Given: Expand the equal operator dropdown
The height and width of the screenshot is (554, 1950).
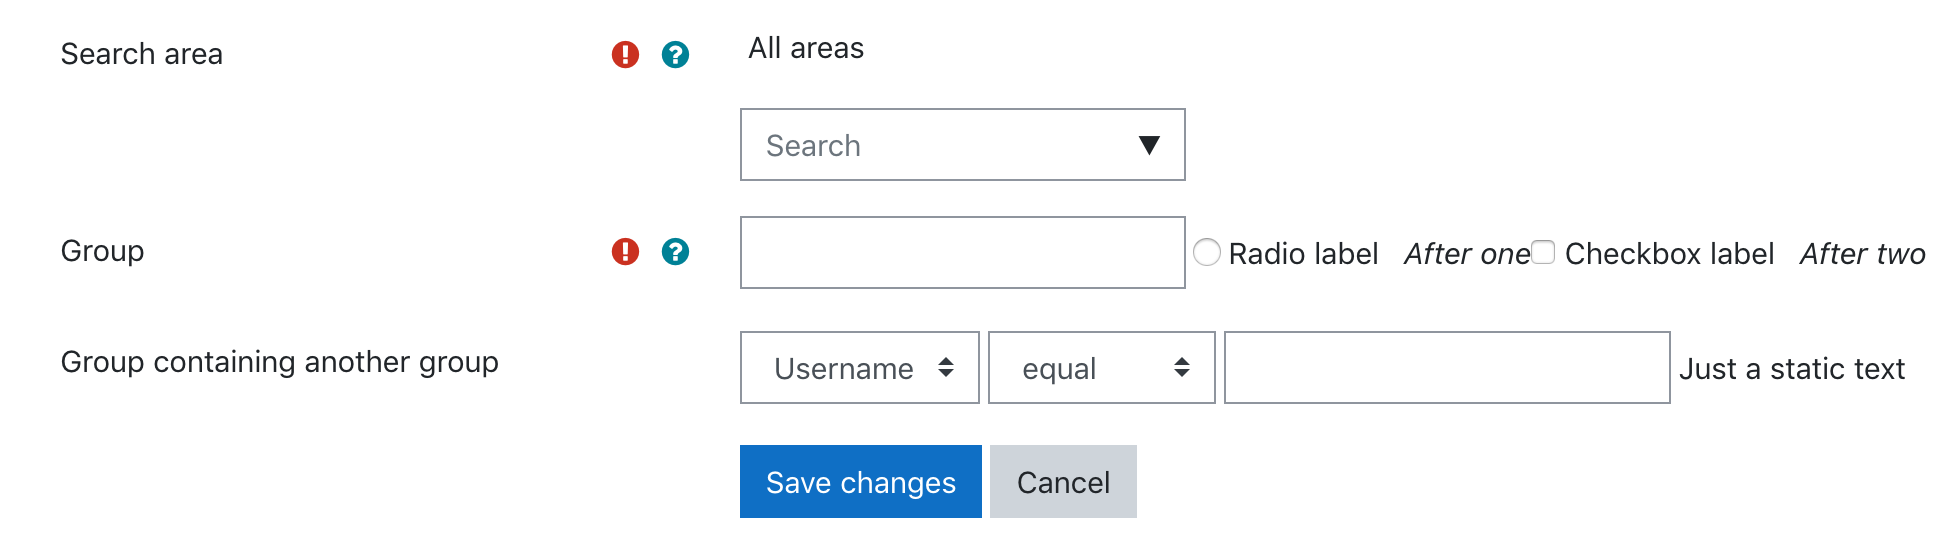Looking at the screenshot, I should 1101,368.
